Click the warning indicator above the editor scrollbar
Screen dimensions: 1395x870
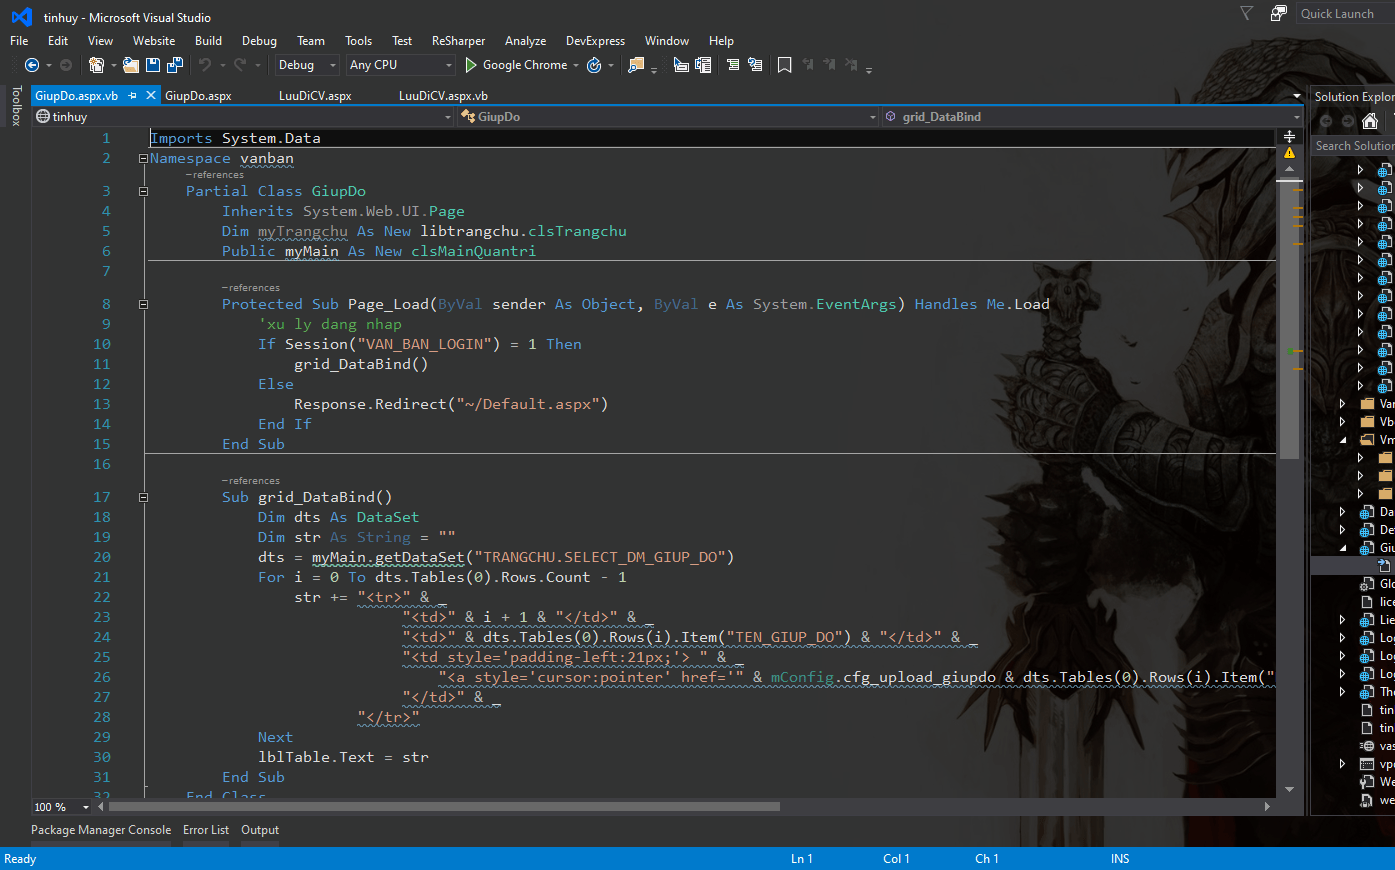1290,153
